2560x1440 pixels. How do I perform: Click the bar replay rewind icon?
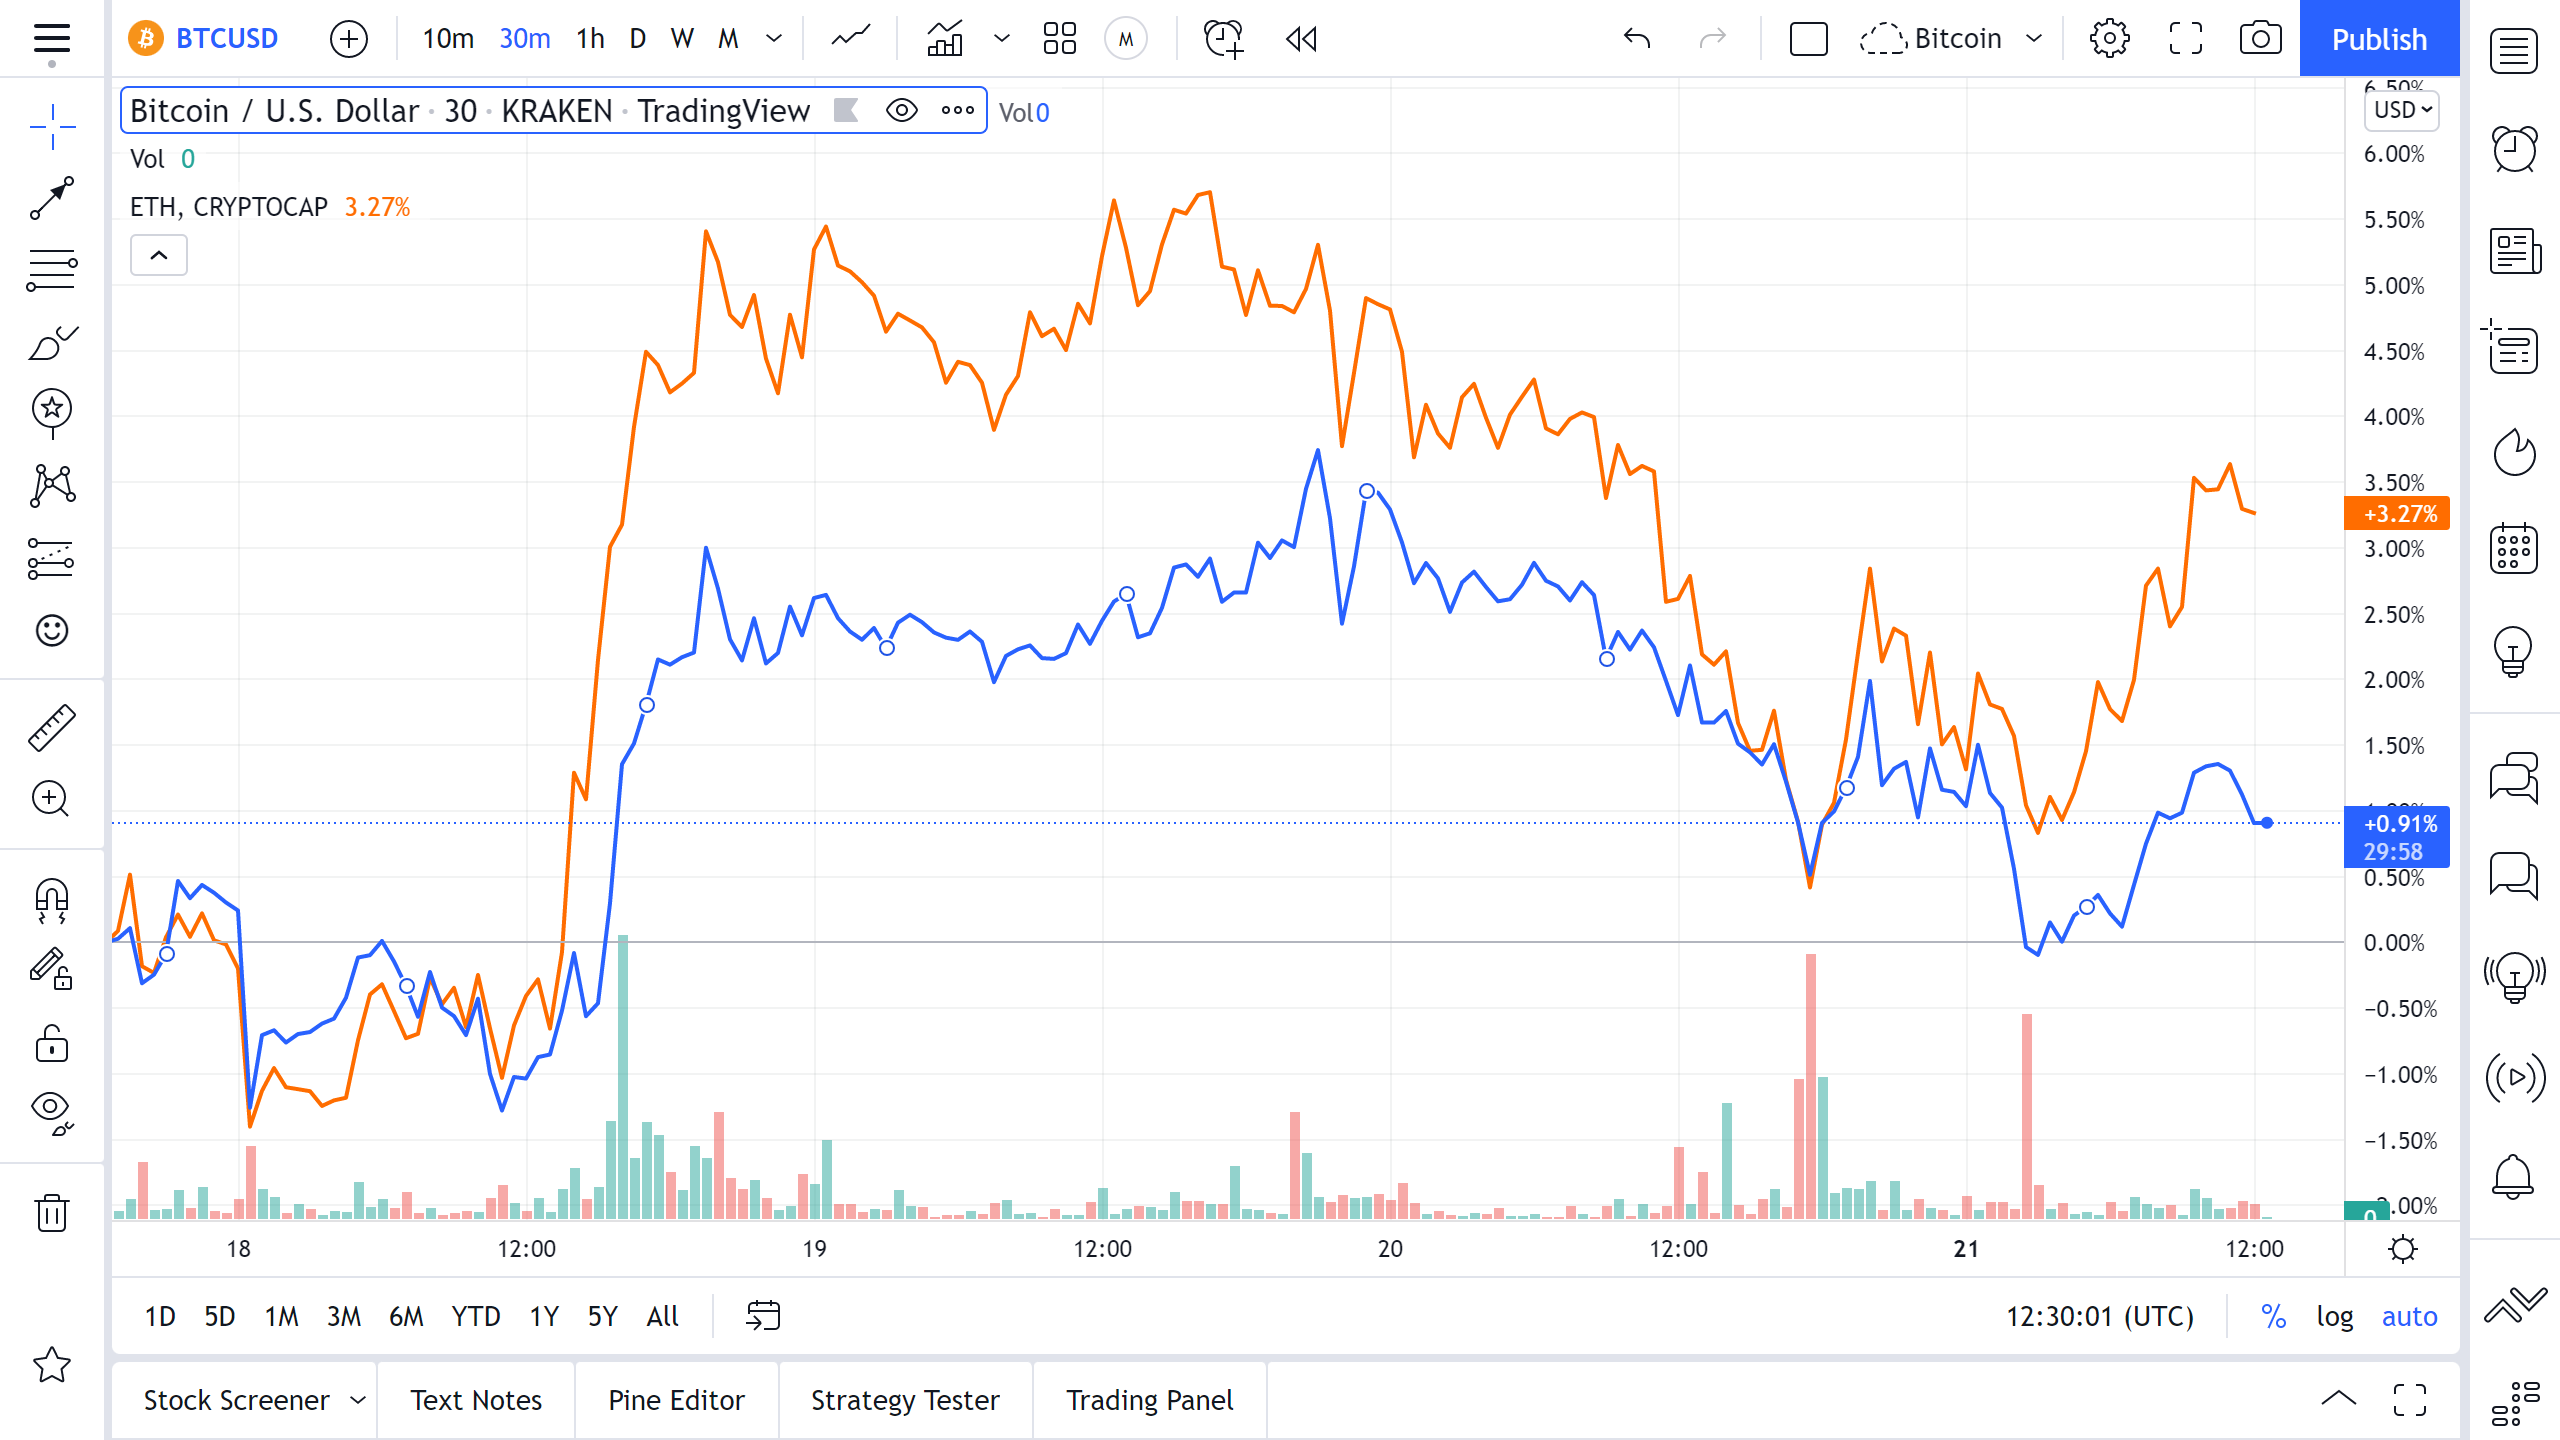pyautogui.click(x=1301, y=39)
